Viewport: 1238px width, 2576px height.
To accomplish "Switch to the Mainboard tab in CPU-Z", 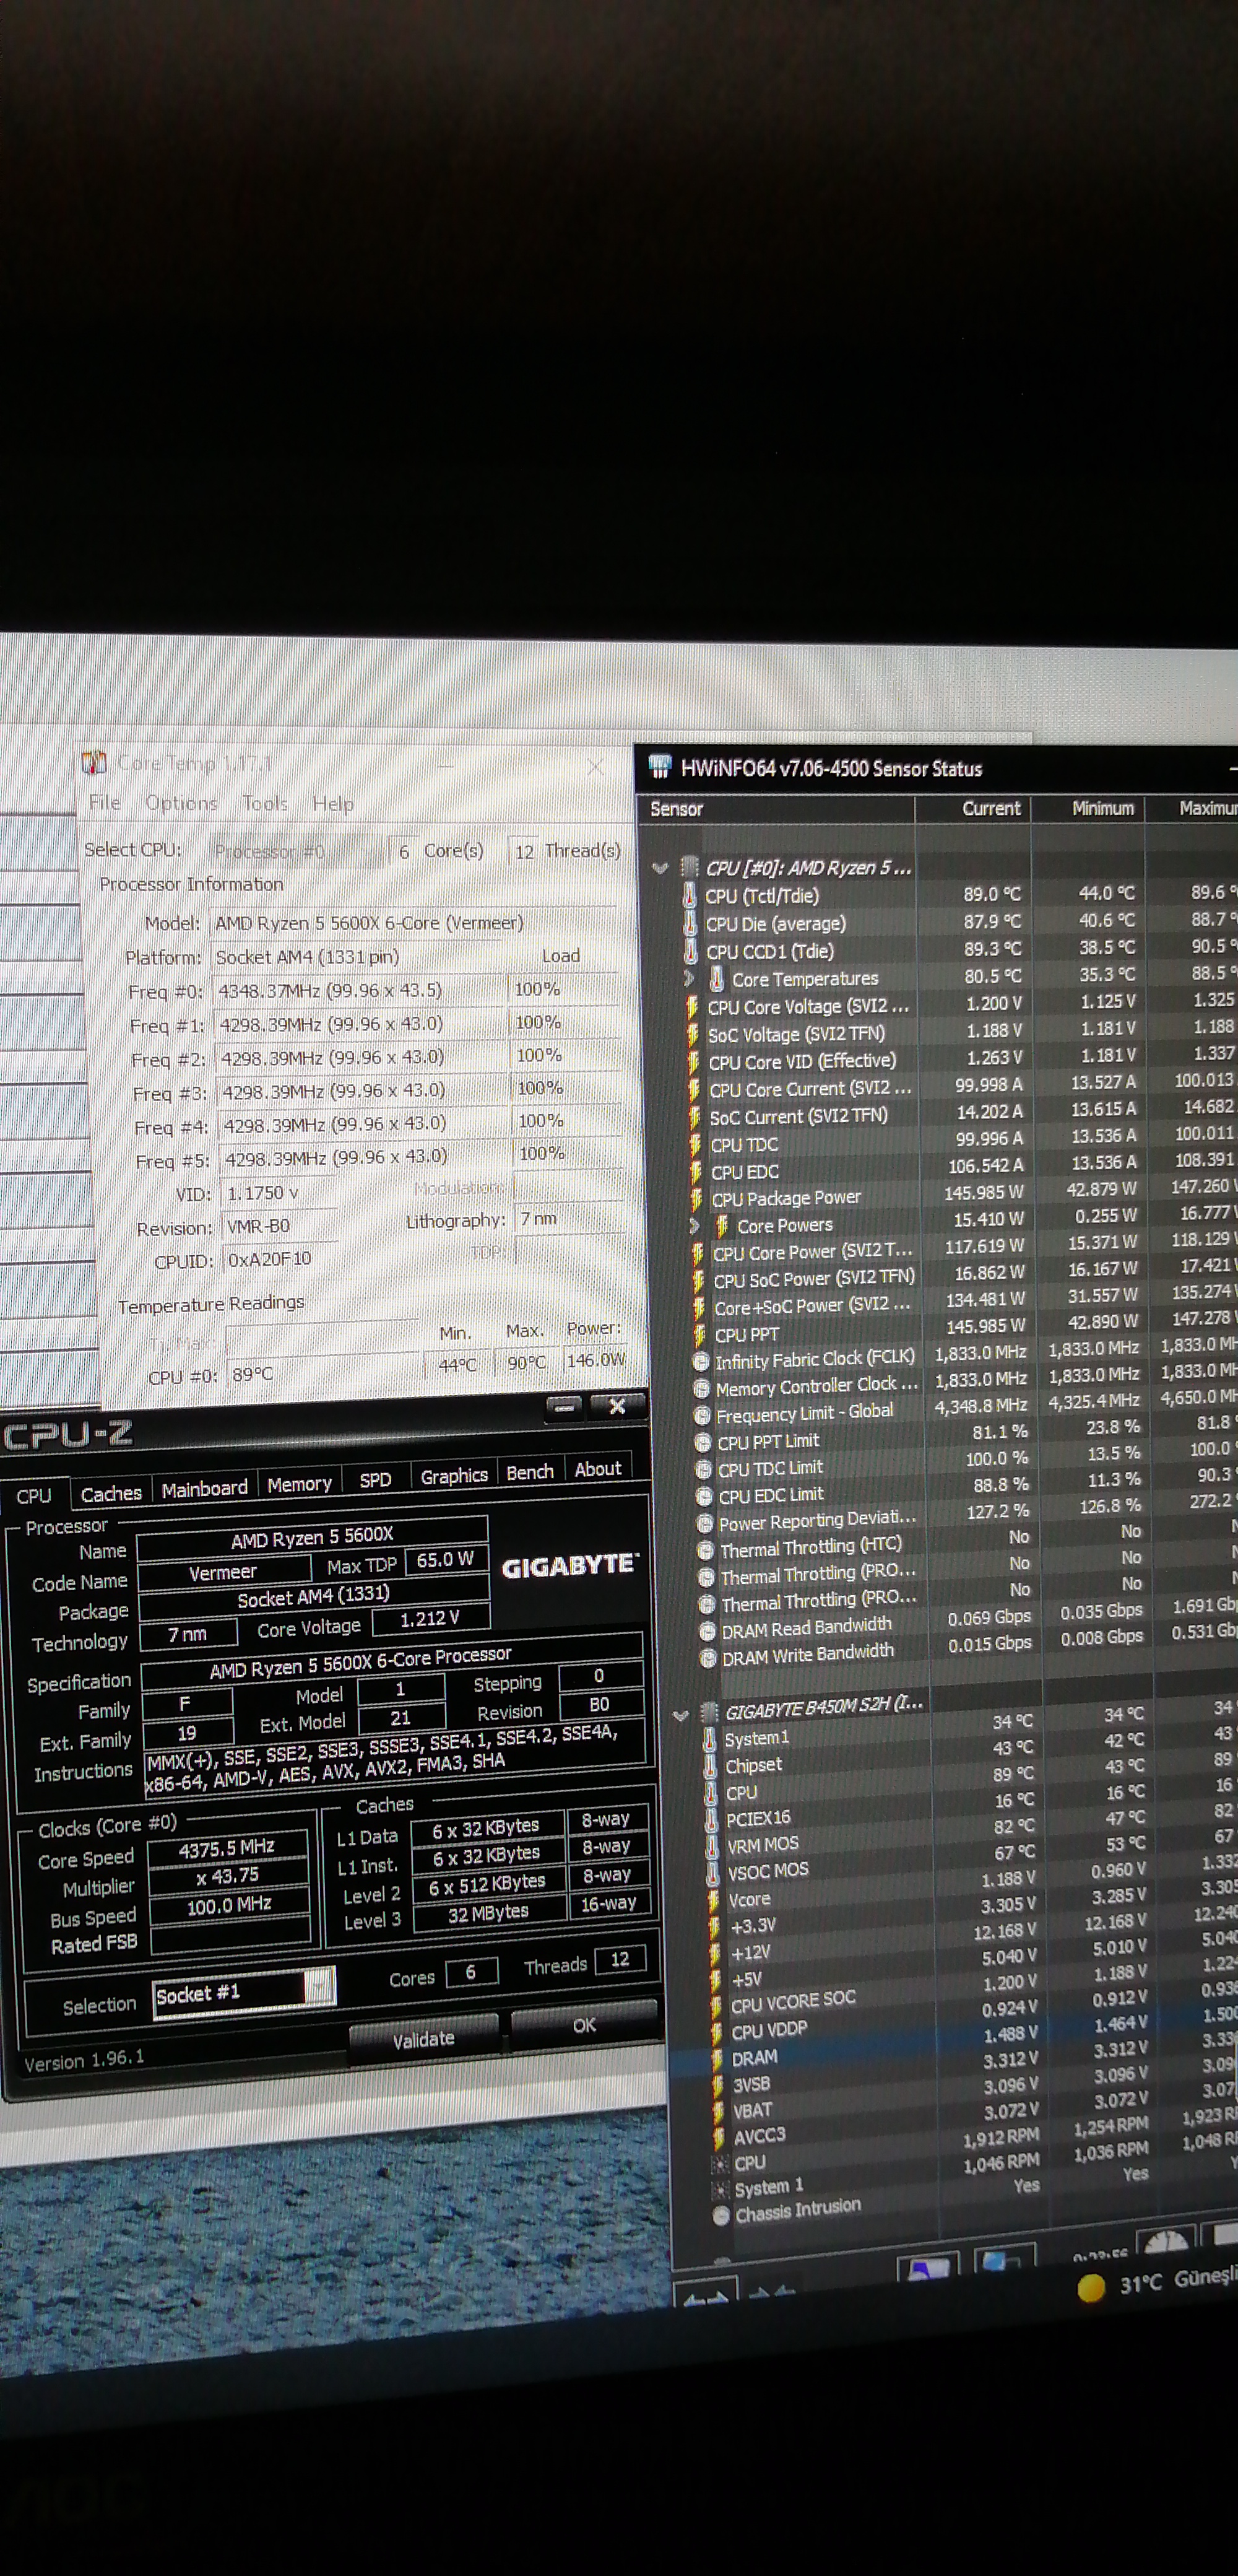I will [204, 1489].
